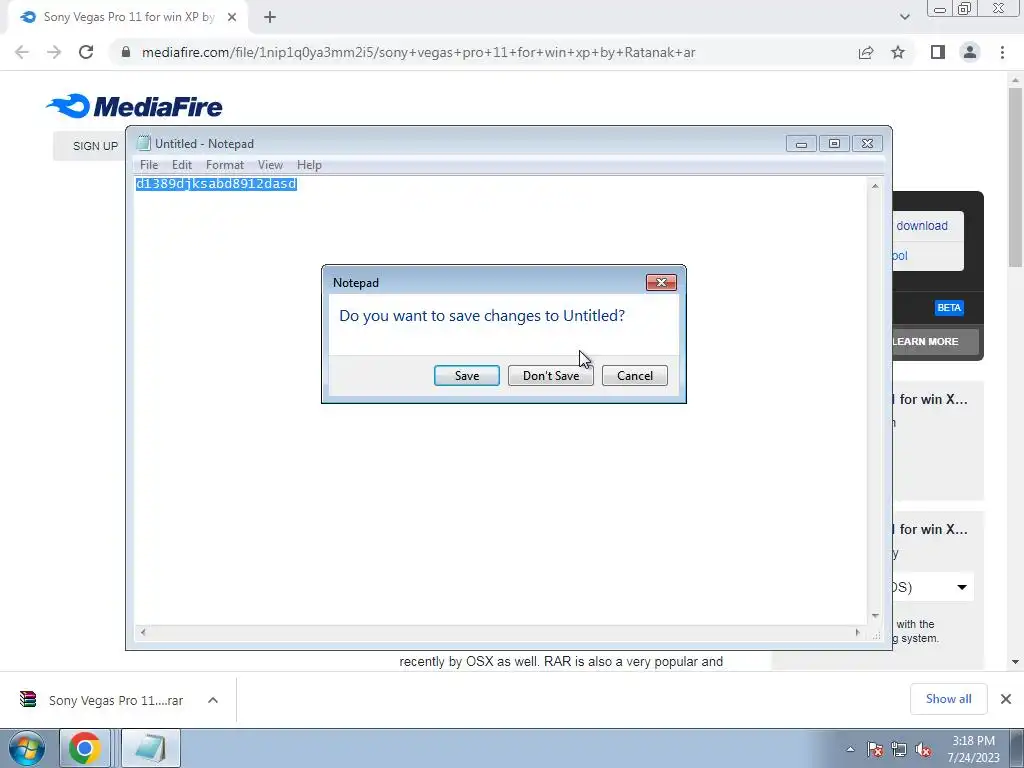Click the MediaFire logo
The width and height of the screenshot is (1024, 768).
[x=135, y=106]
